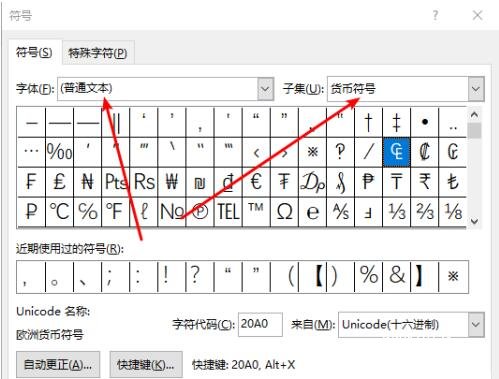This screenshot has width=499, height=379.
Task: Select the trademark ™ symbol
Action: [x=256, y=212]
